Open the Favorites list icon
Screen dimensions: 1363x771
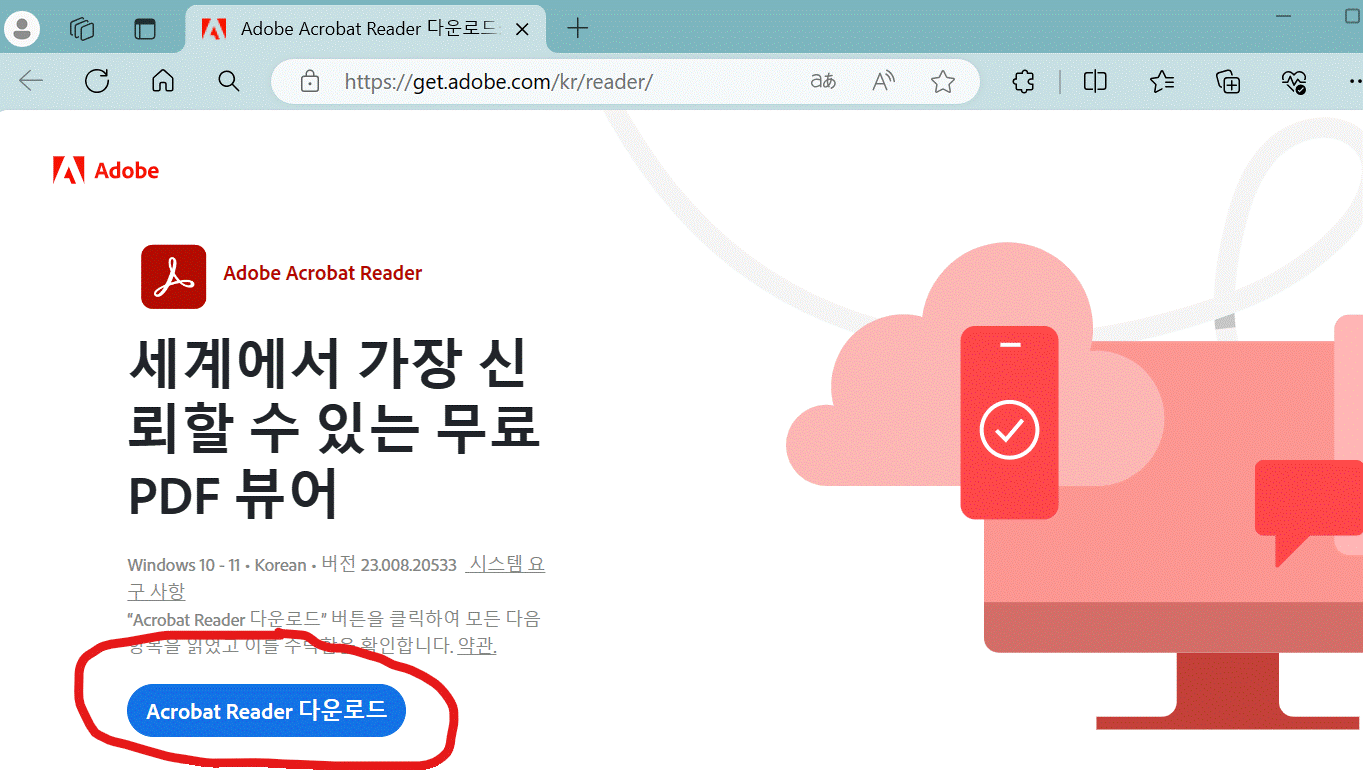tap(1162, 81)
